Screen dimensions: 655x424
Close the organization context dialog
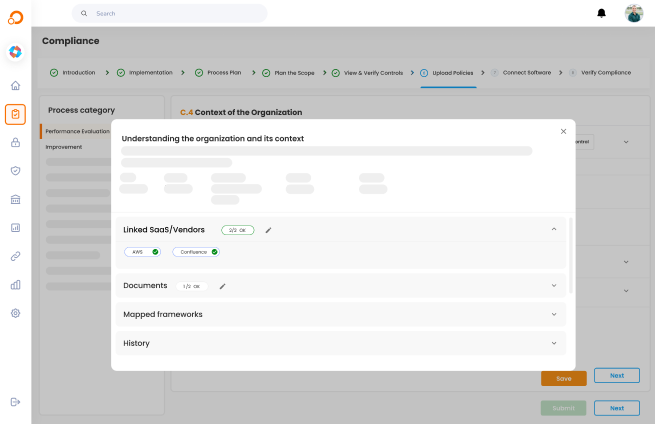tap(563, 131)
